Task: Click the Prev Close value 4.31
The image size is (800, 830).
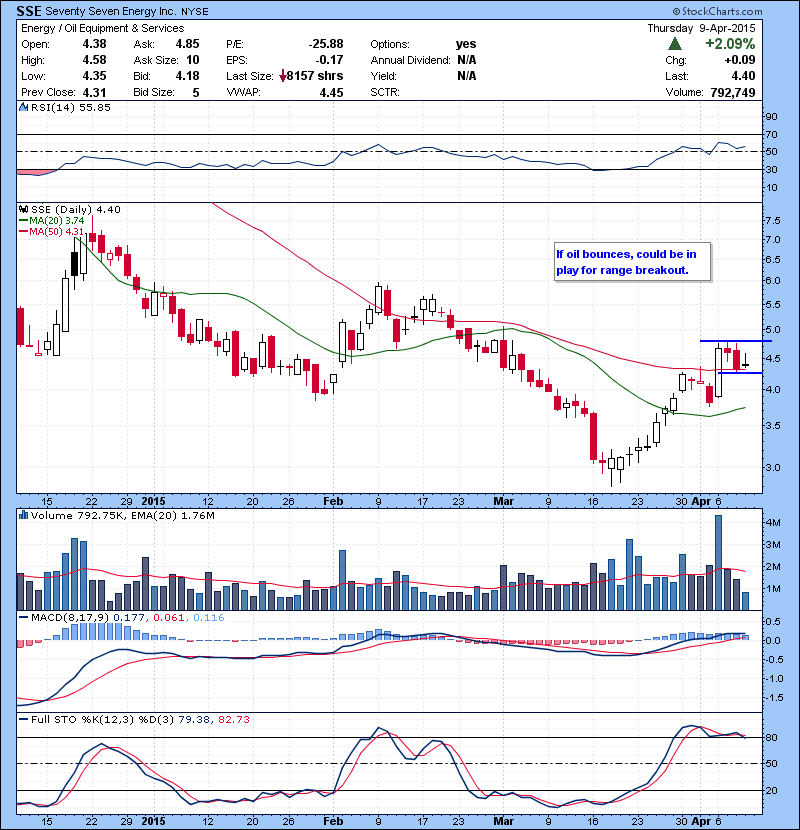Action: coord(94,92)
